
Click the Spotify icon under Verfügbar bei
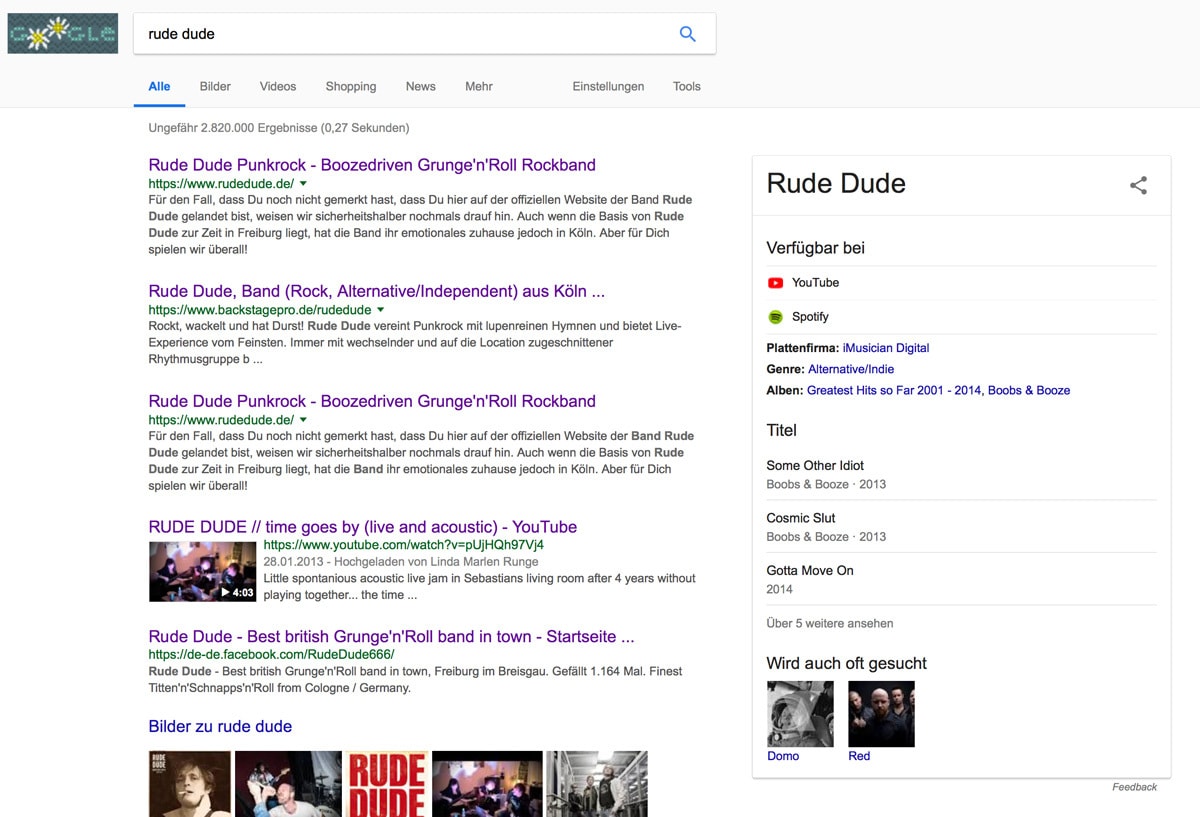775,317
